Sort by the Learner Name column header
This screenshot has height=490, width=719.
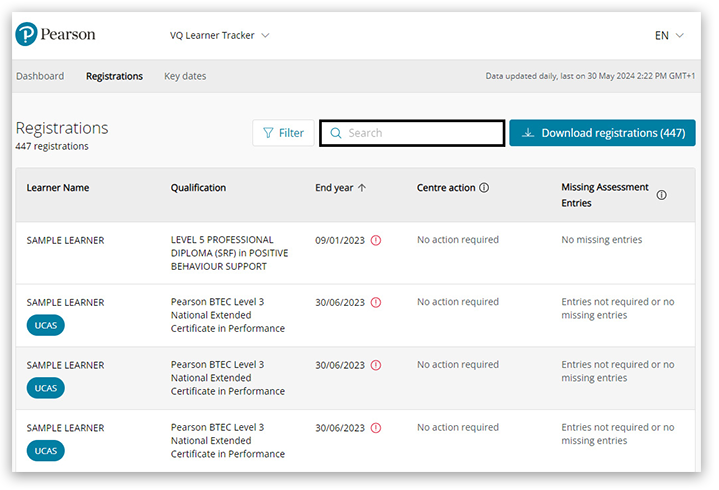(x=58, y=188)
